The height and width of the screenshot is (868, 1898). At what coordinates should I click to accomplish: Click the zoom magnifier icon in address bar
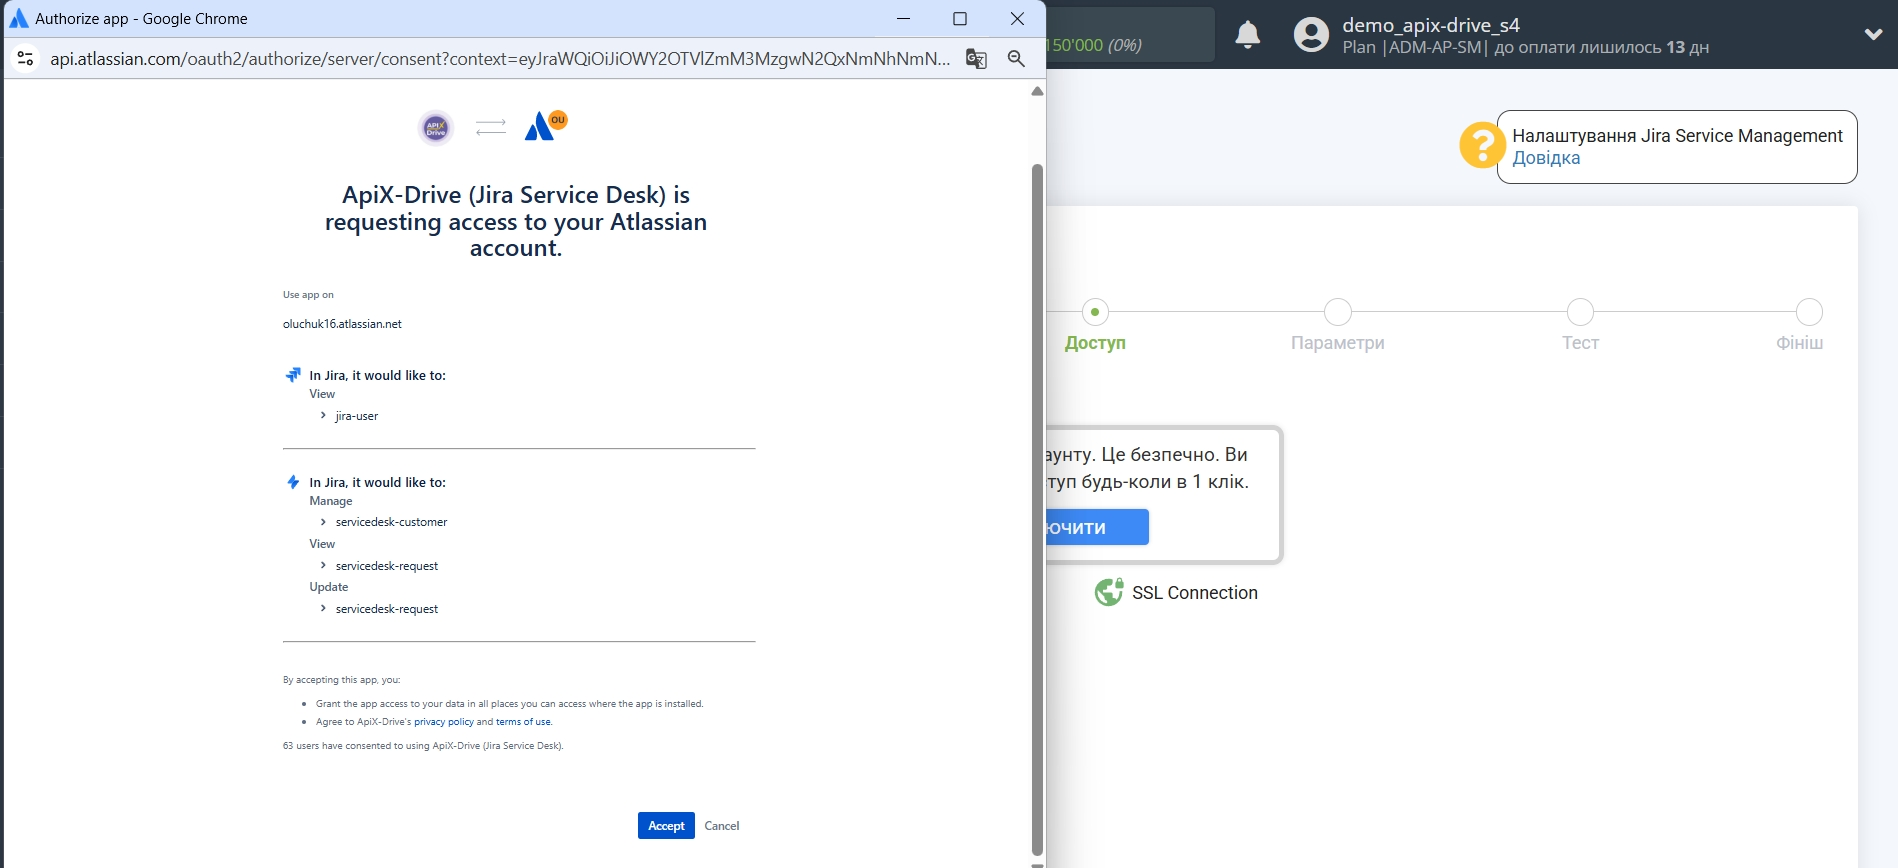tap(1016, 58)
